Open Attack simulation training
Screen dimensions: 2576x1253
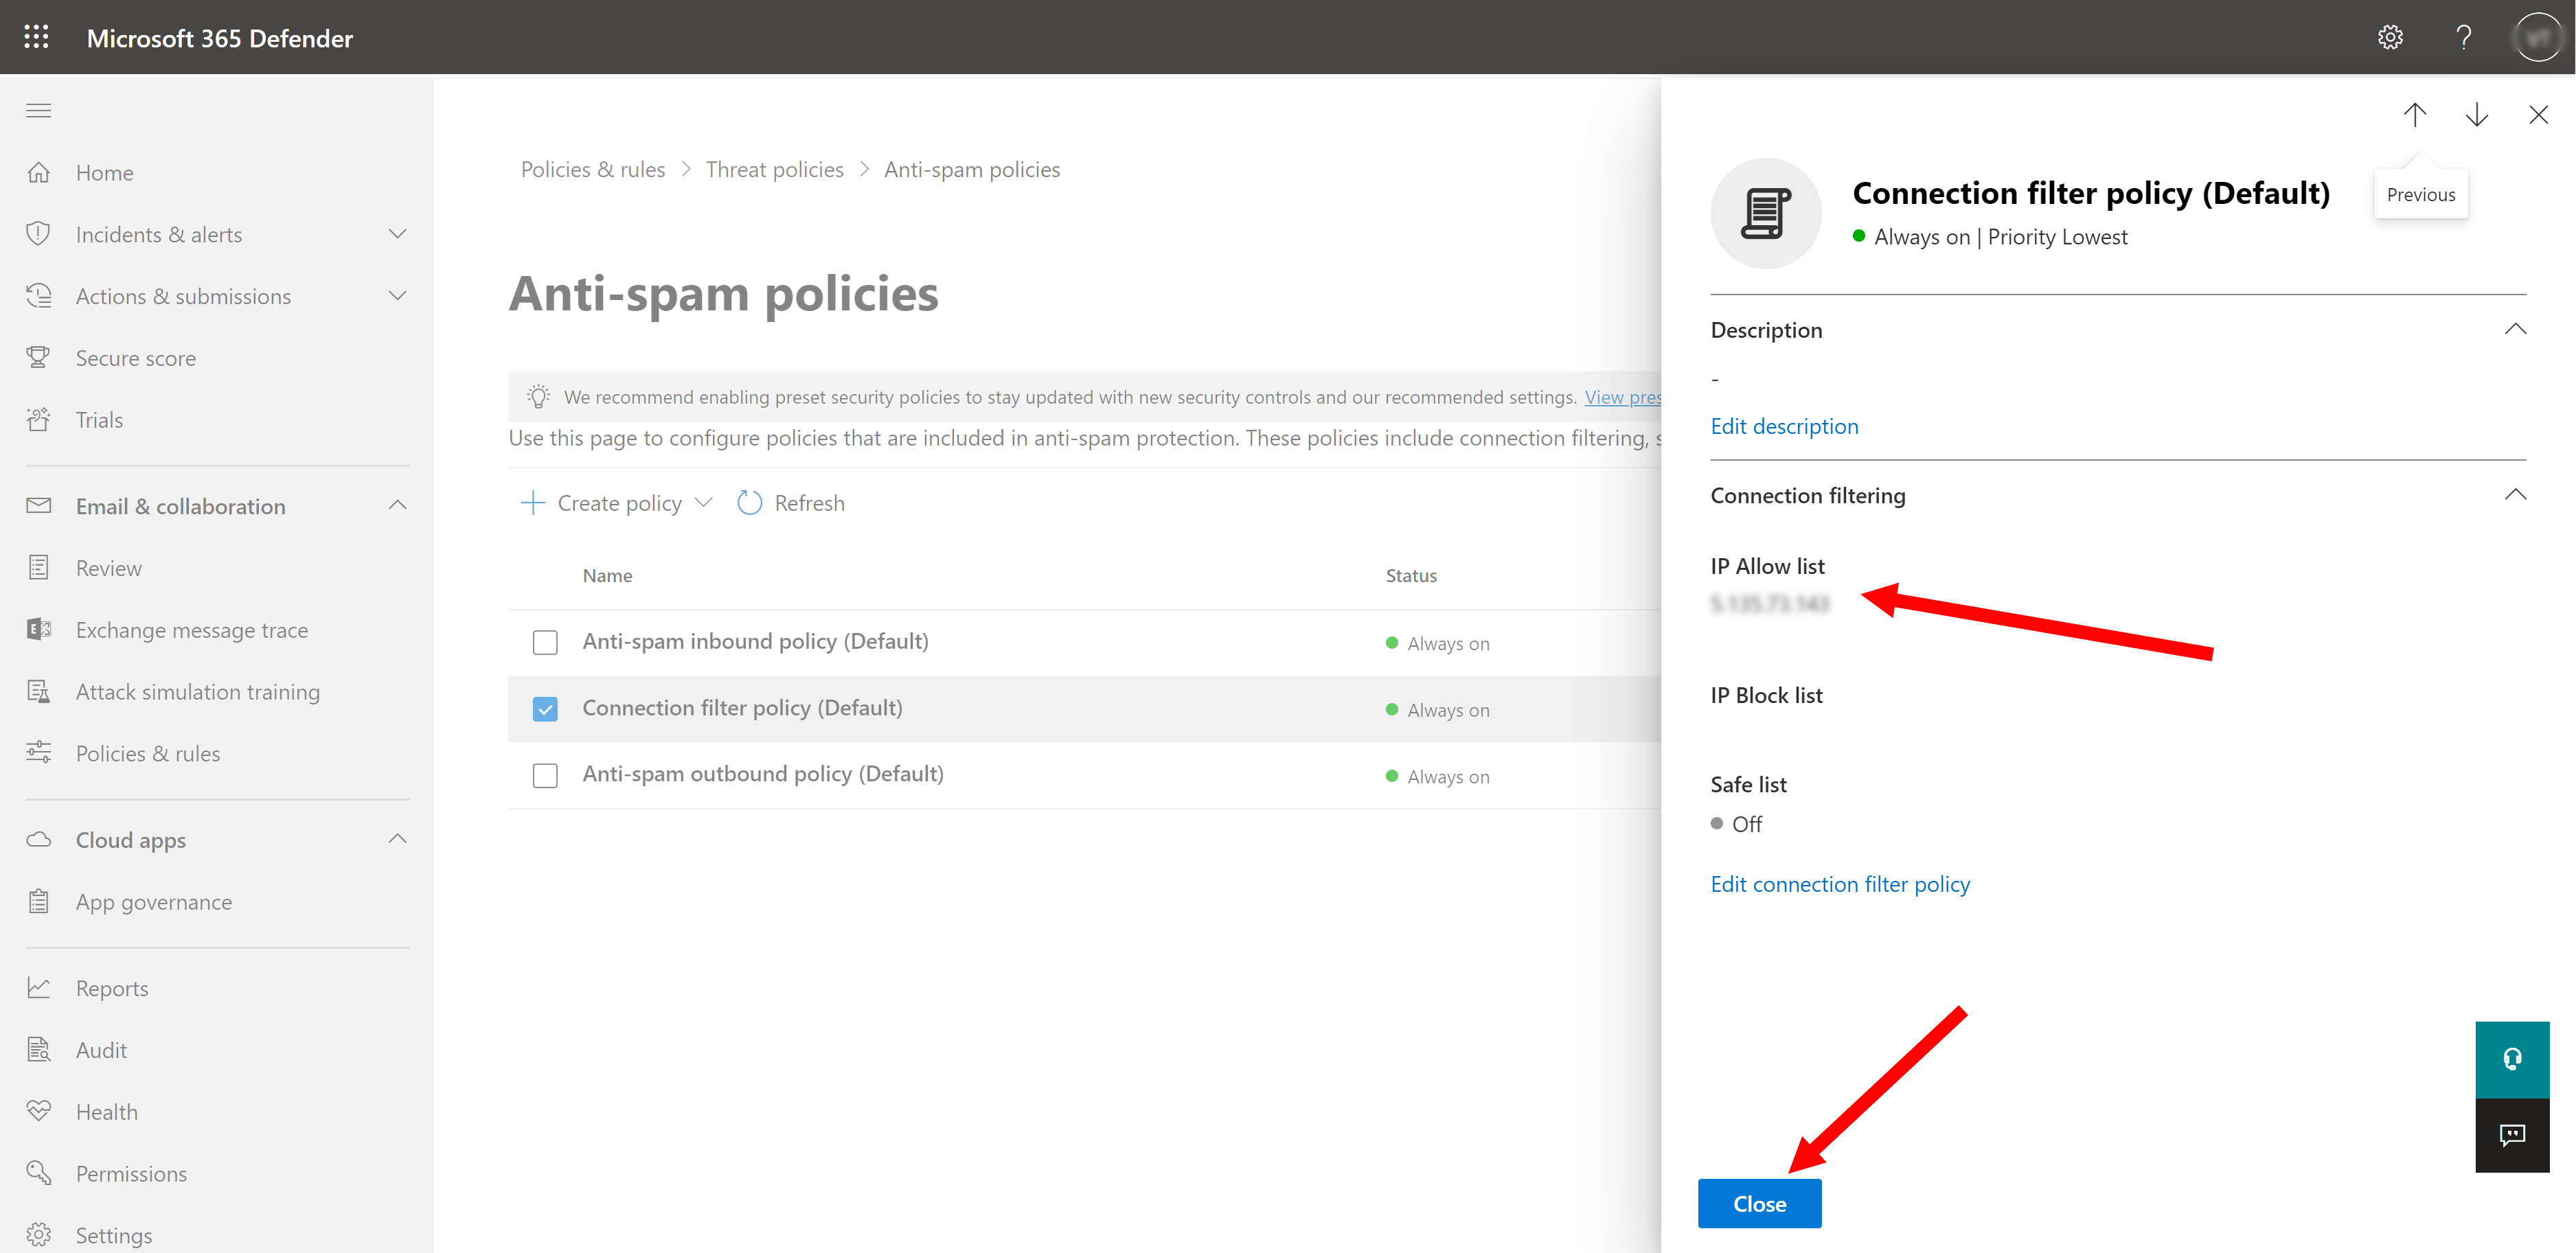pos(198,692)
